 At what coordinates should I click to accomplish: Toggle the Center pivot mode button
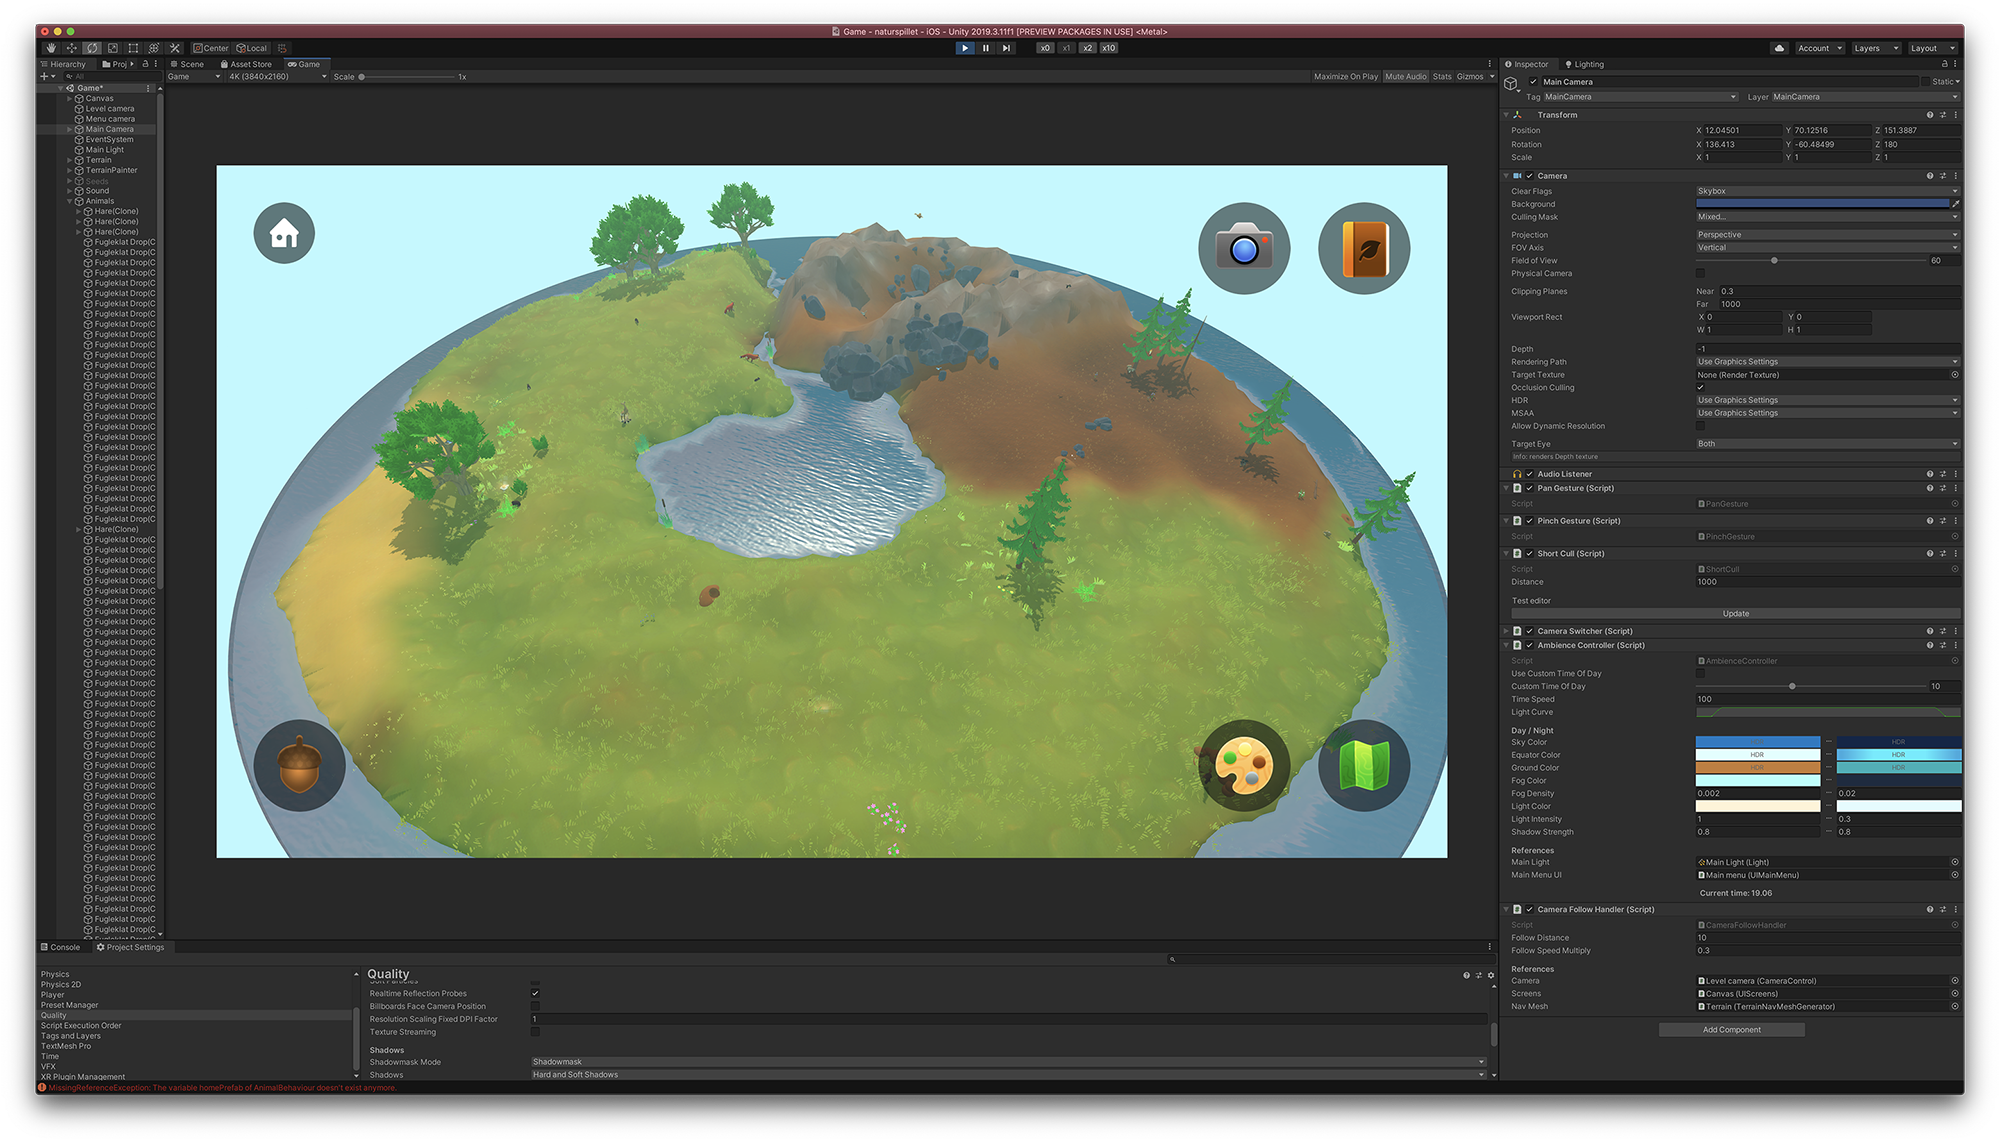211,48
